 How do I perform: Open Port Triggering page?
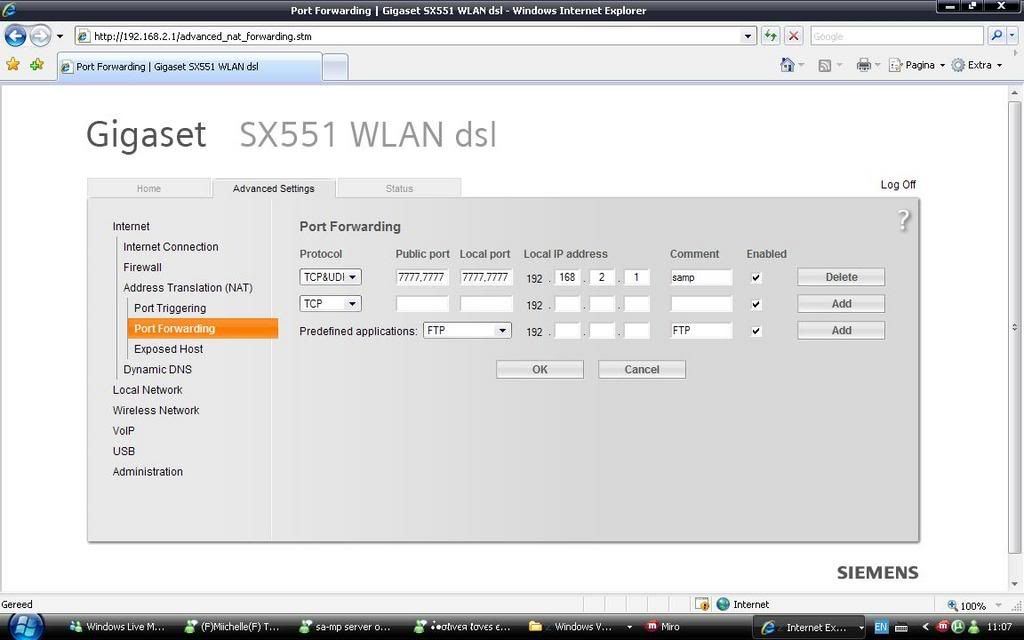pyautogui.click(x=170, y=308)
